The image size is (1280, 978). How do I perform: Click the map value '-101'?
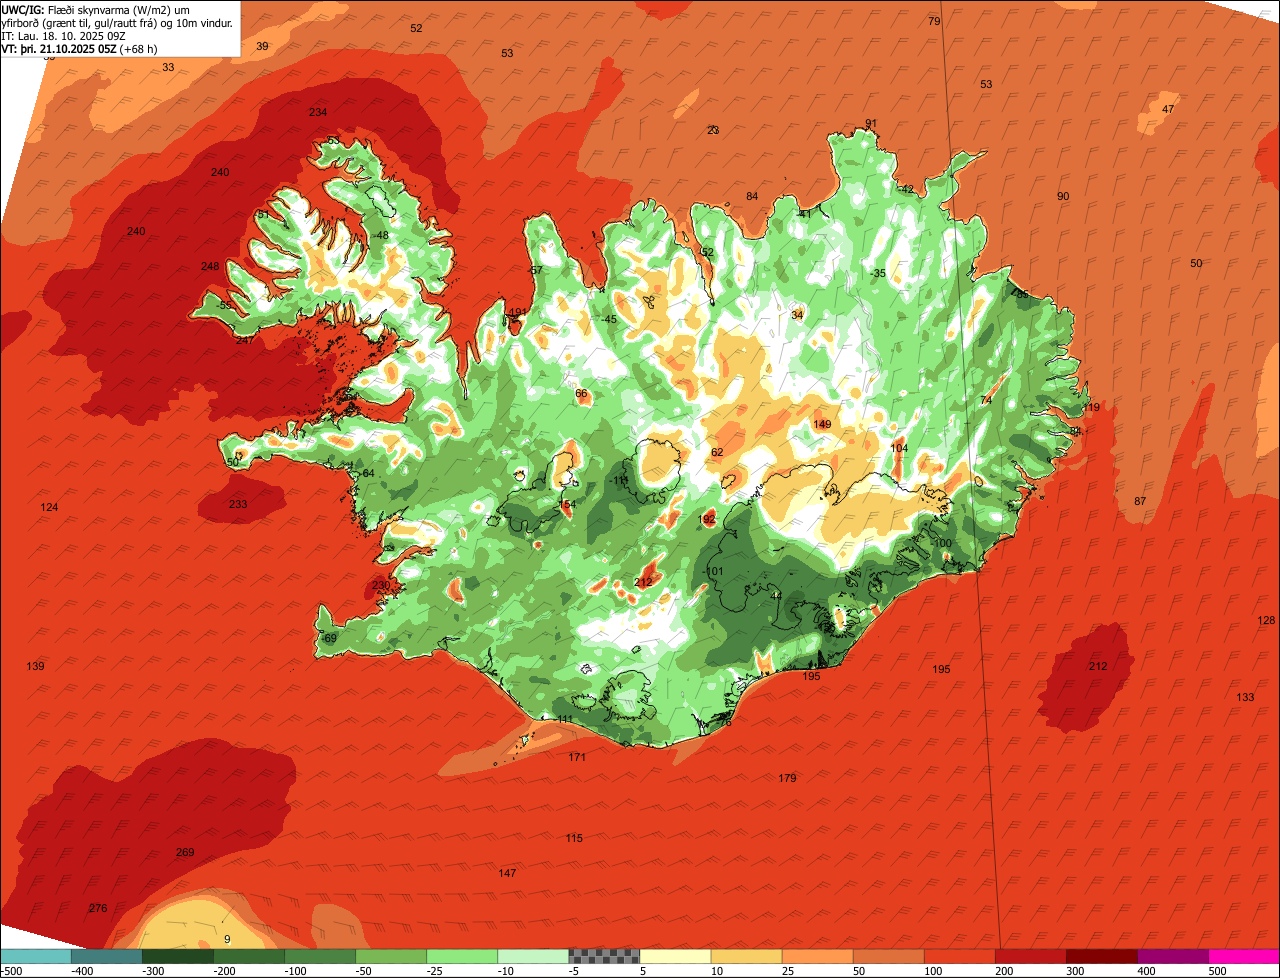point(713,571)
